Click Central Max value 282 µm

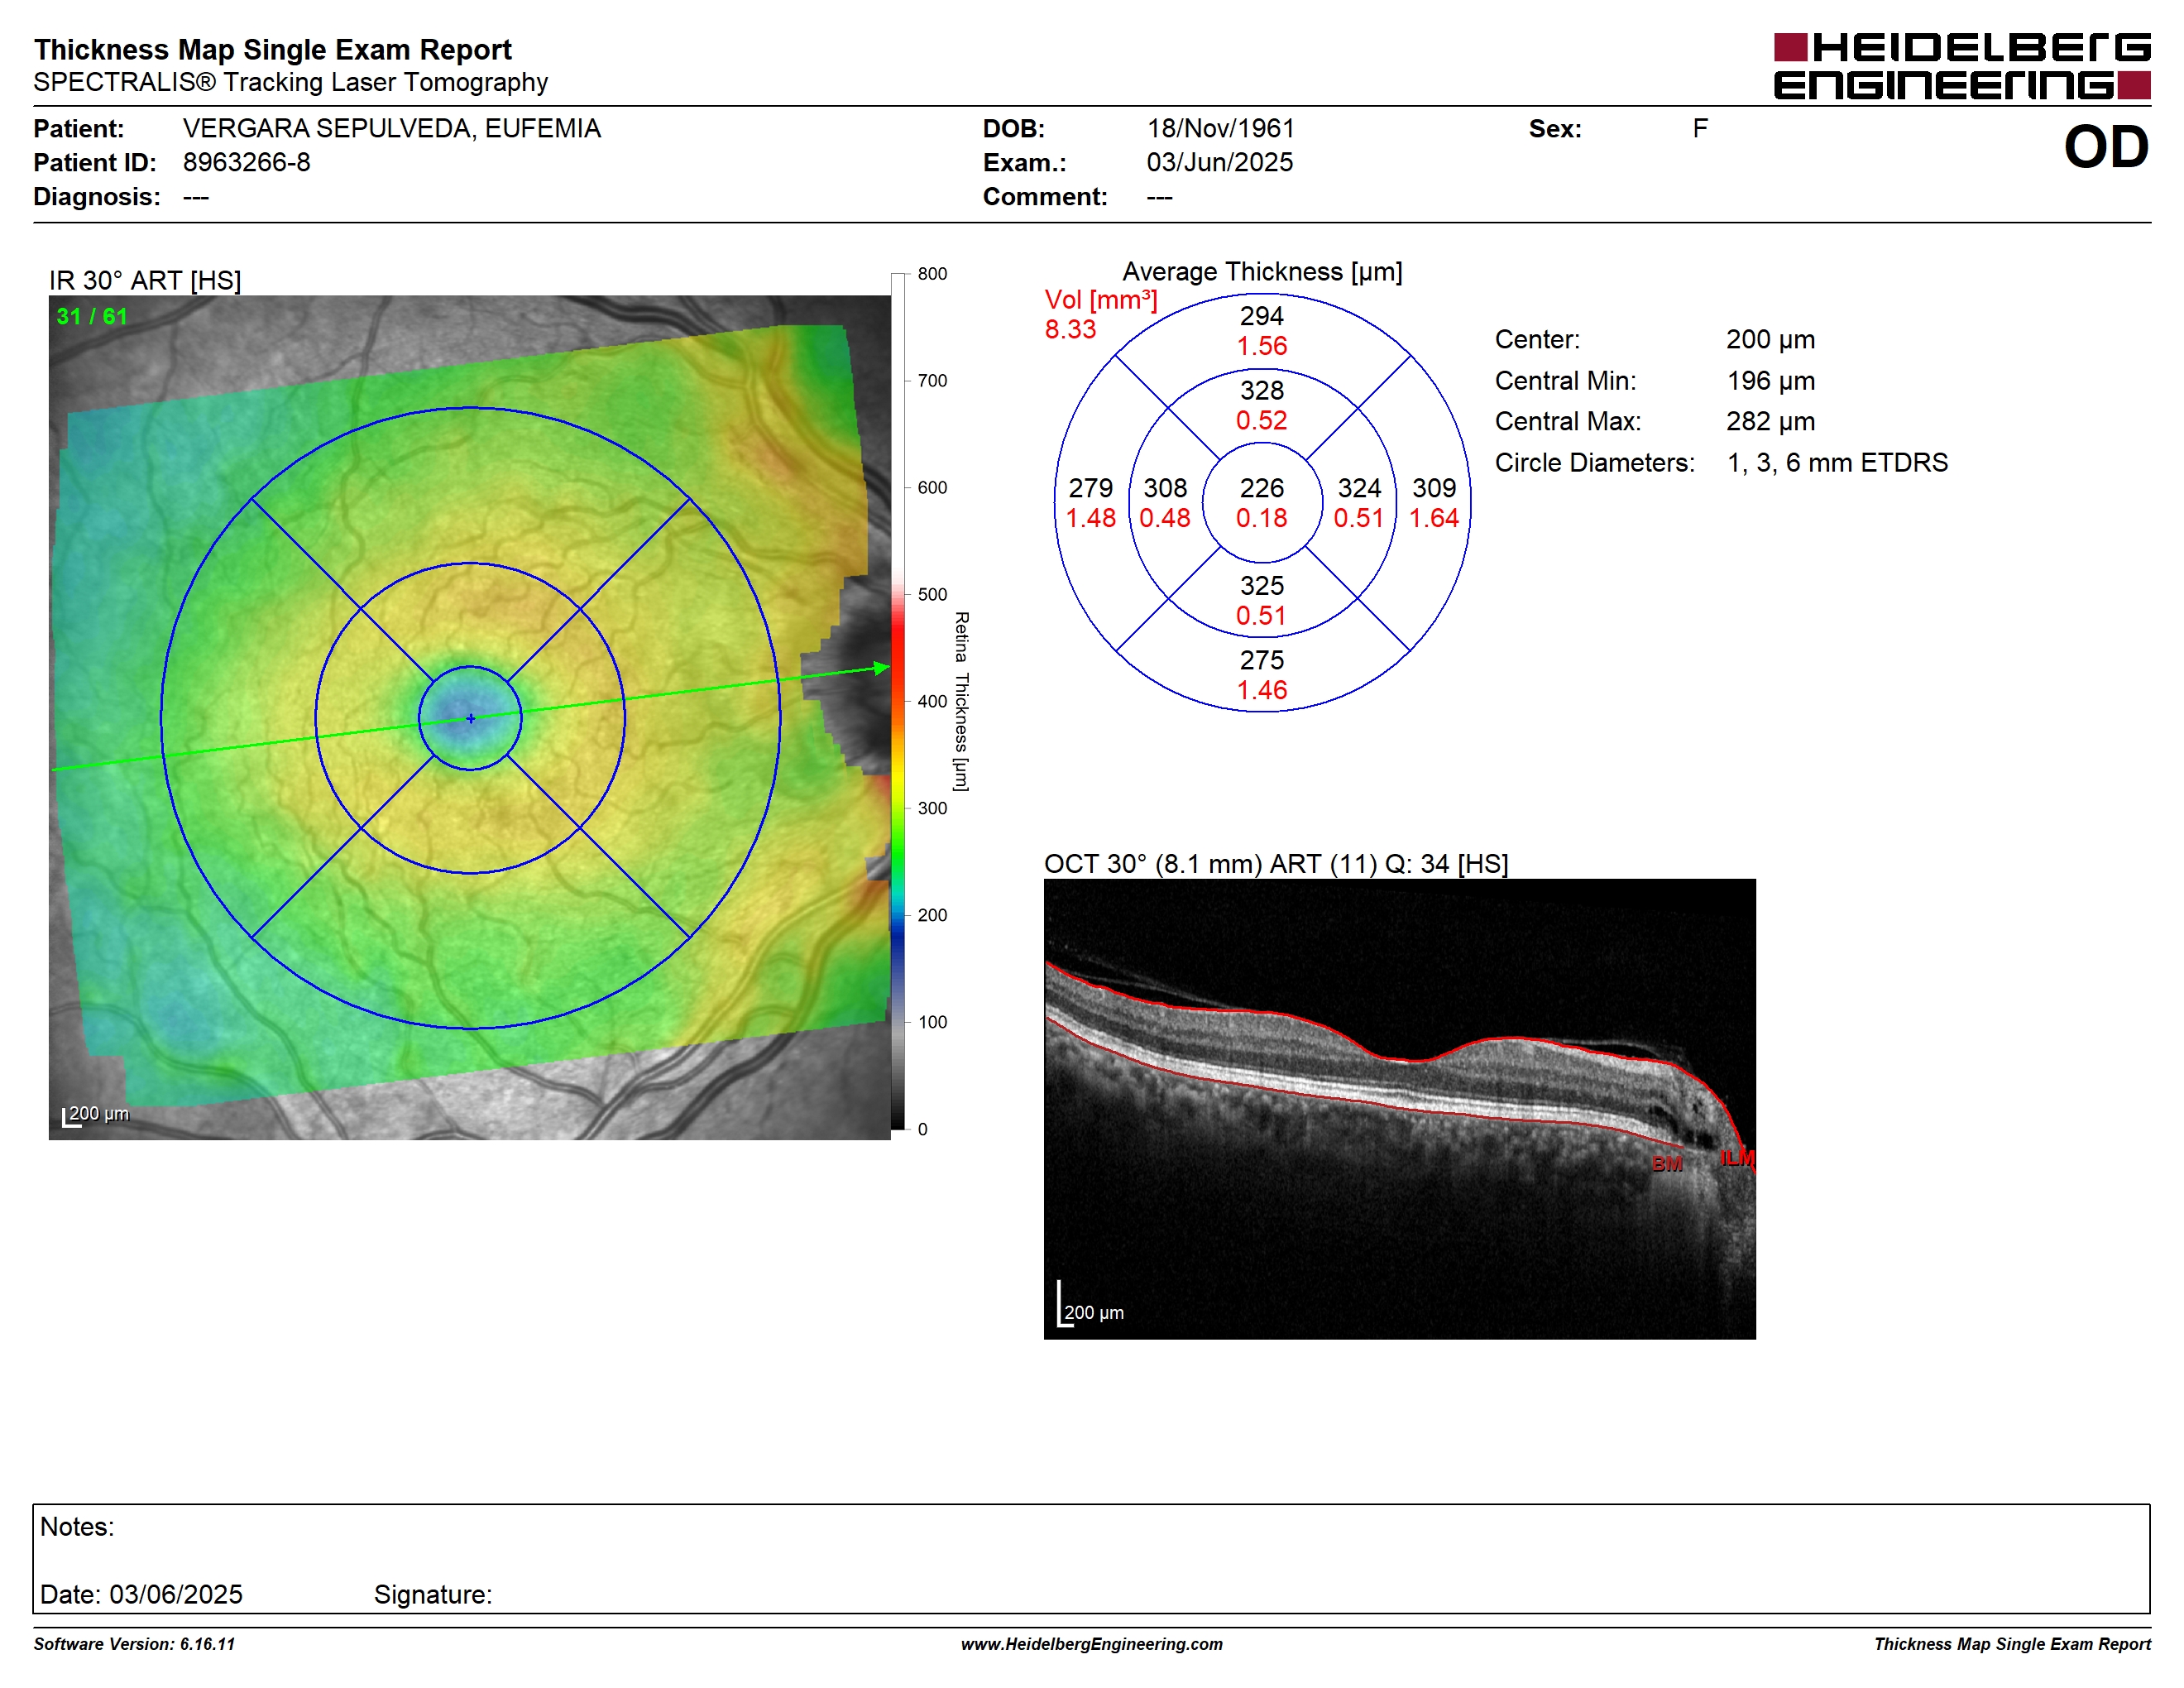pyautogui.click(x=1770, y=421)
